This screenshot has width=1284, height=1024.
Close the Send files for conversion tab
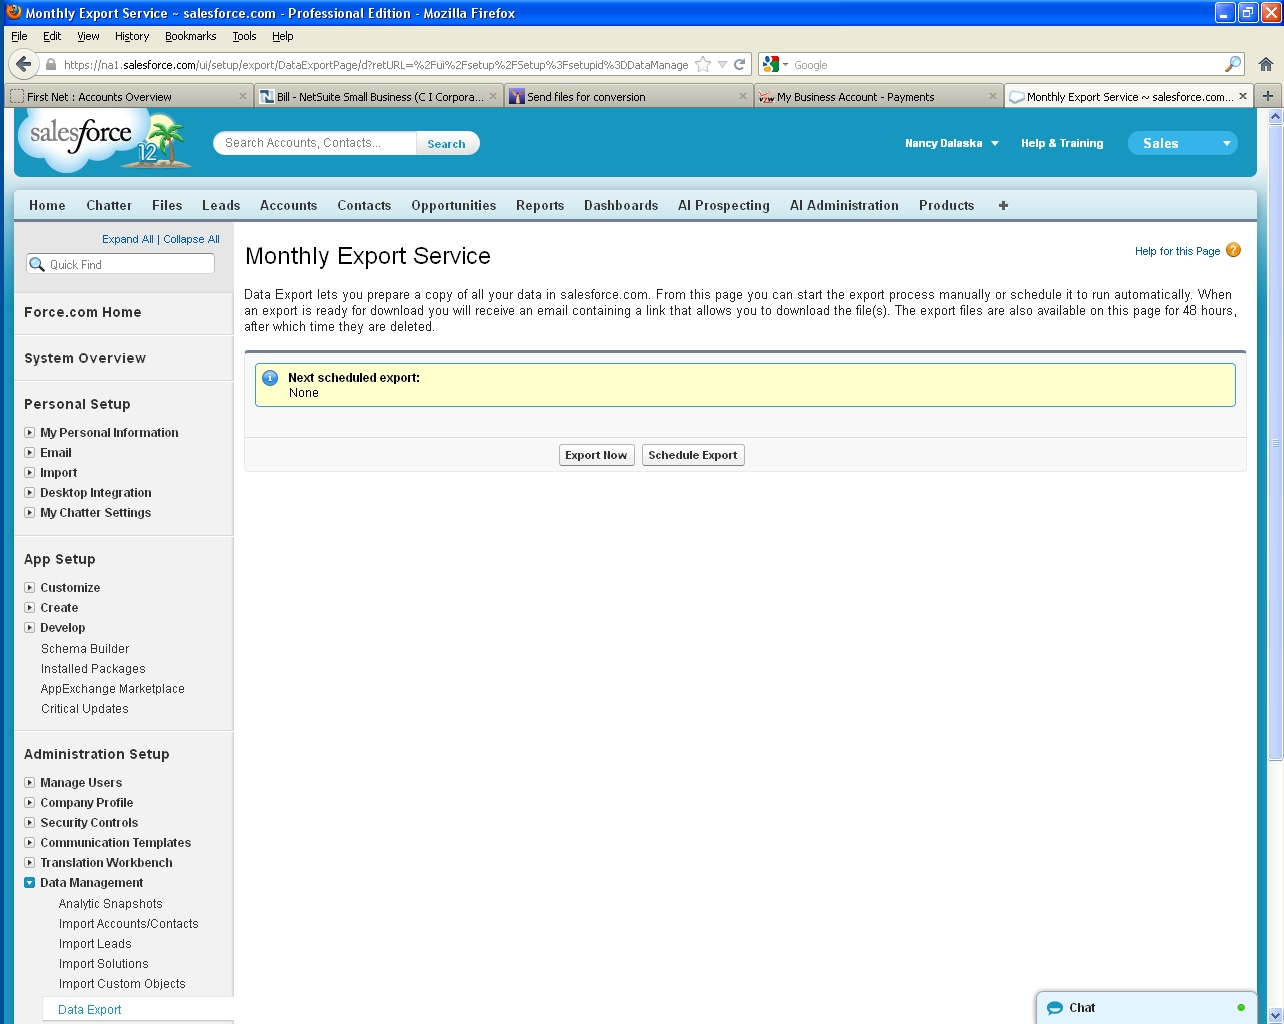743,96
